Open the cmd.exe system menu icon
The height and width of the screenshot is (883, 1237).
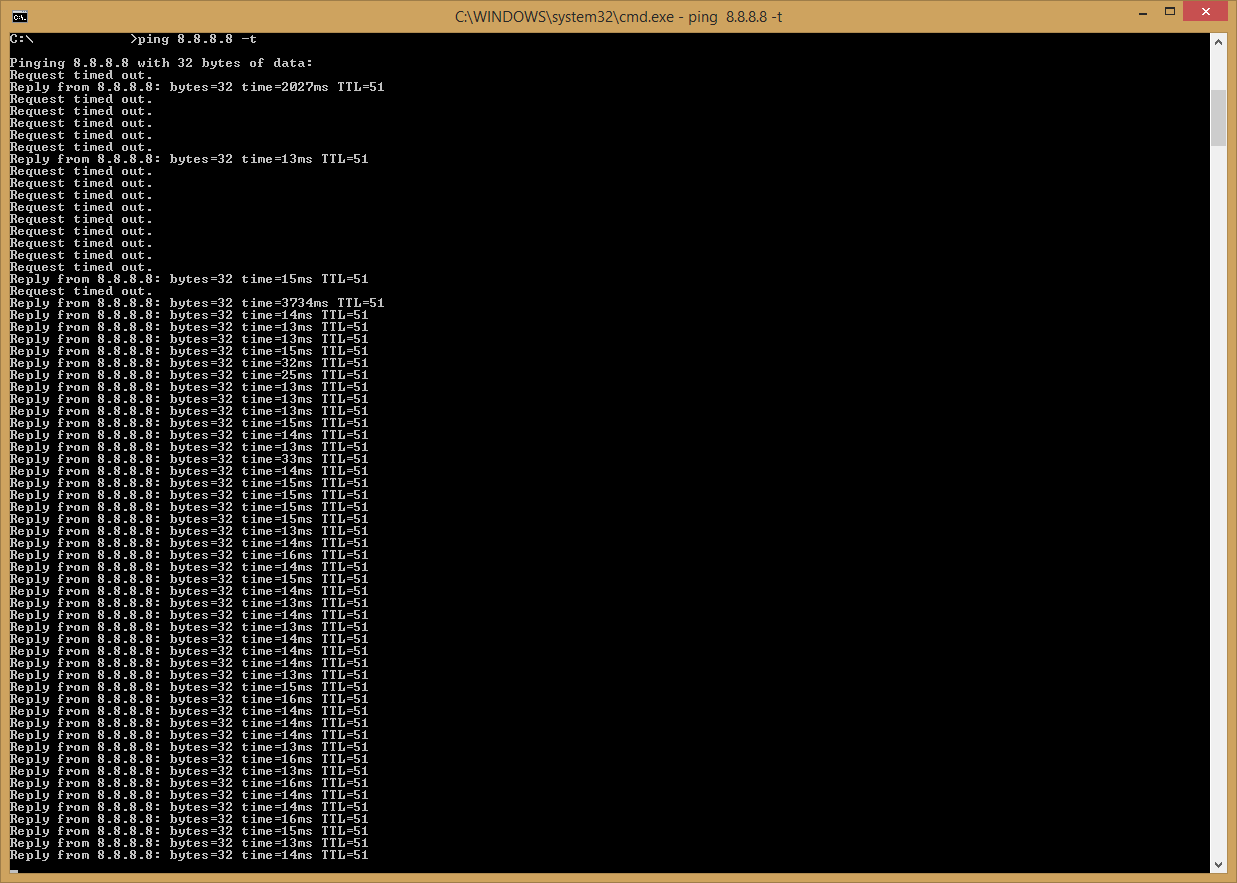point(19,16)
